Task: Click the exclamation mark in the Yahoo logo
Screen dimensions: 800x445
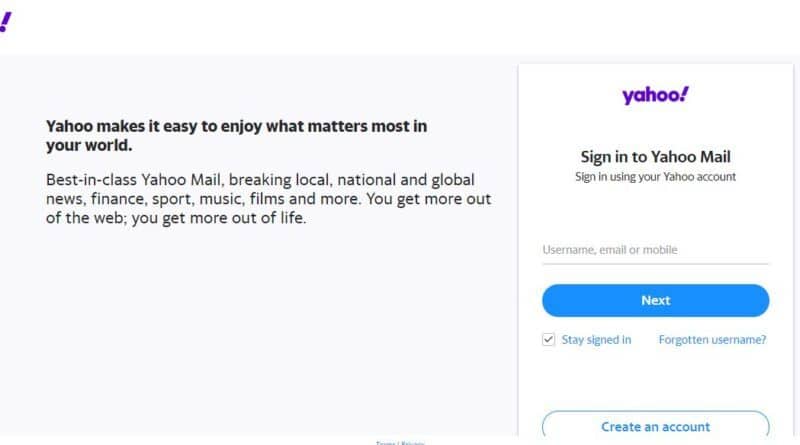Action: point(685,94)
